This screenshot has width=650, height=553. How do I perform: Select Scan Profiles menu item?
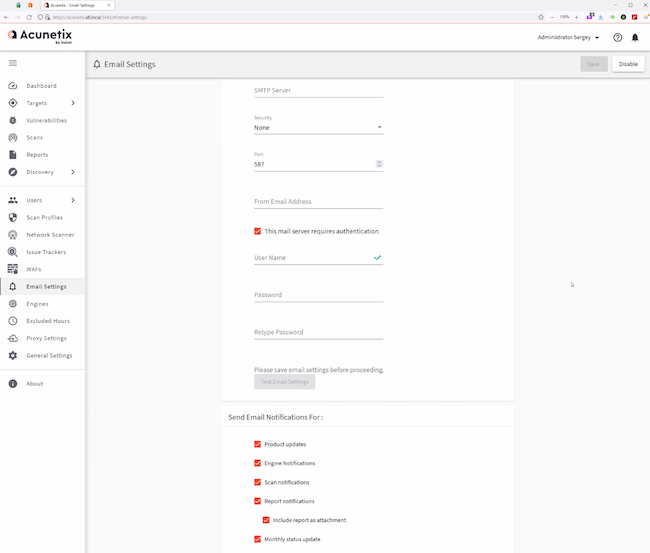pos(45,217)
